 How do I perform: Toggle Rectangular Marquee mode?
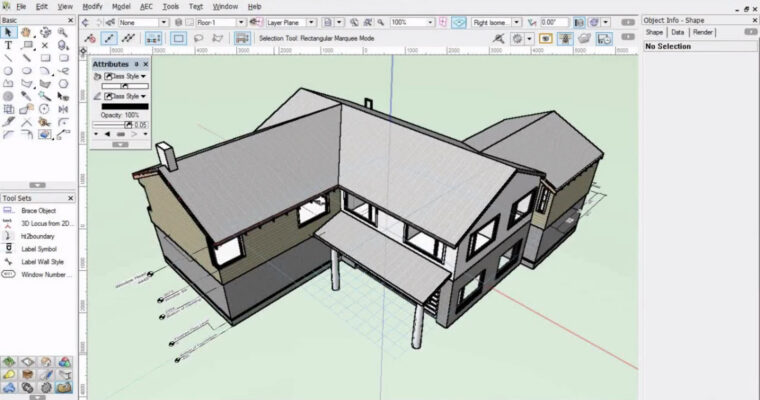178,38
